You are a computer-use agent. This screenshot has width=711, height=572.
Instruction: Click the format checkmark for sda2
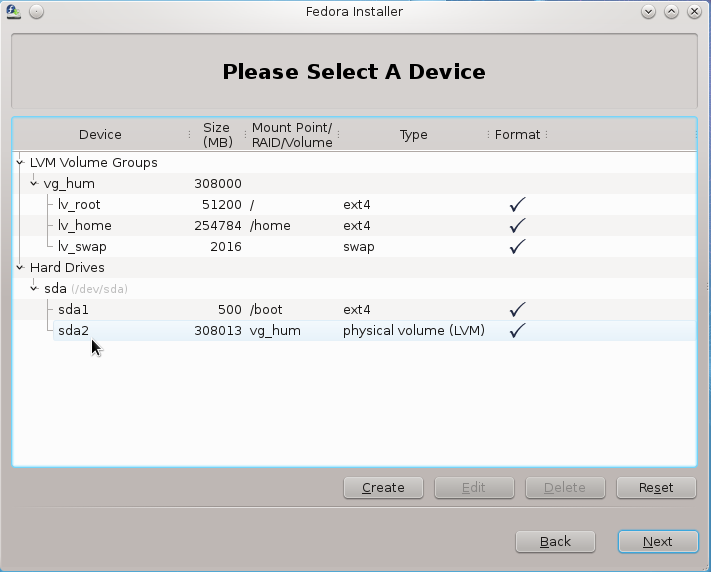click(517, 330)
